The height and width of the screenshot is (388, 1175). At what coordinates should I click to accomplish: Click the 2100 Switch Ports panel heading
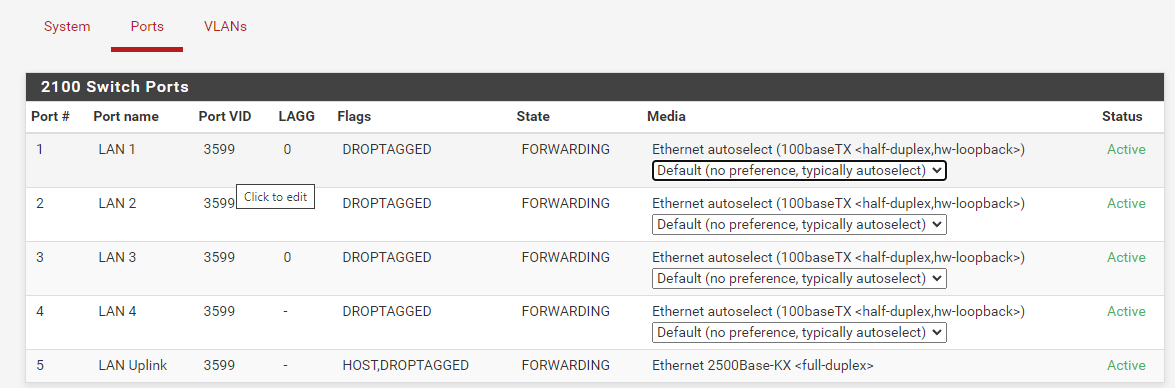[x=115, y=87]
